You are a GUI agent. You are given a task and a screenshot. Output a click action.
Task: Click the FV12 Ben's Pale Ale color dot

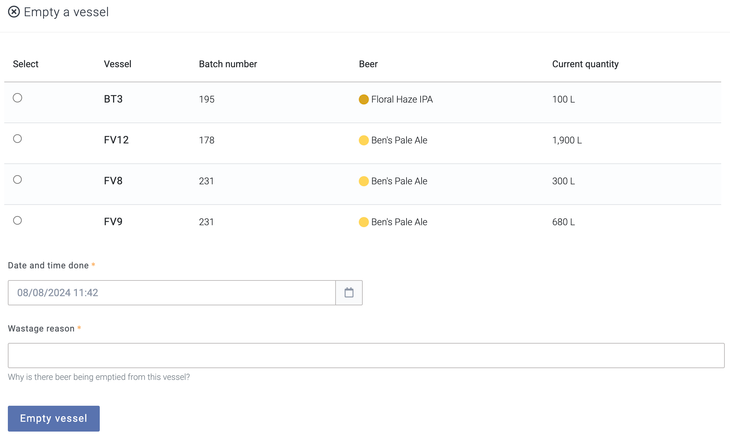(x=364, y=141)
